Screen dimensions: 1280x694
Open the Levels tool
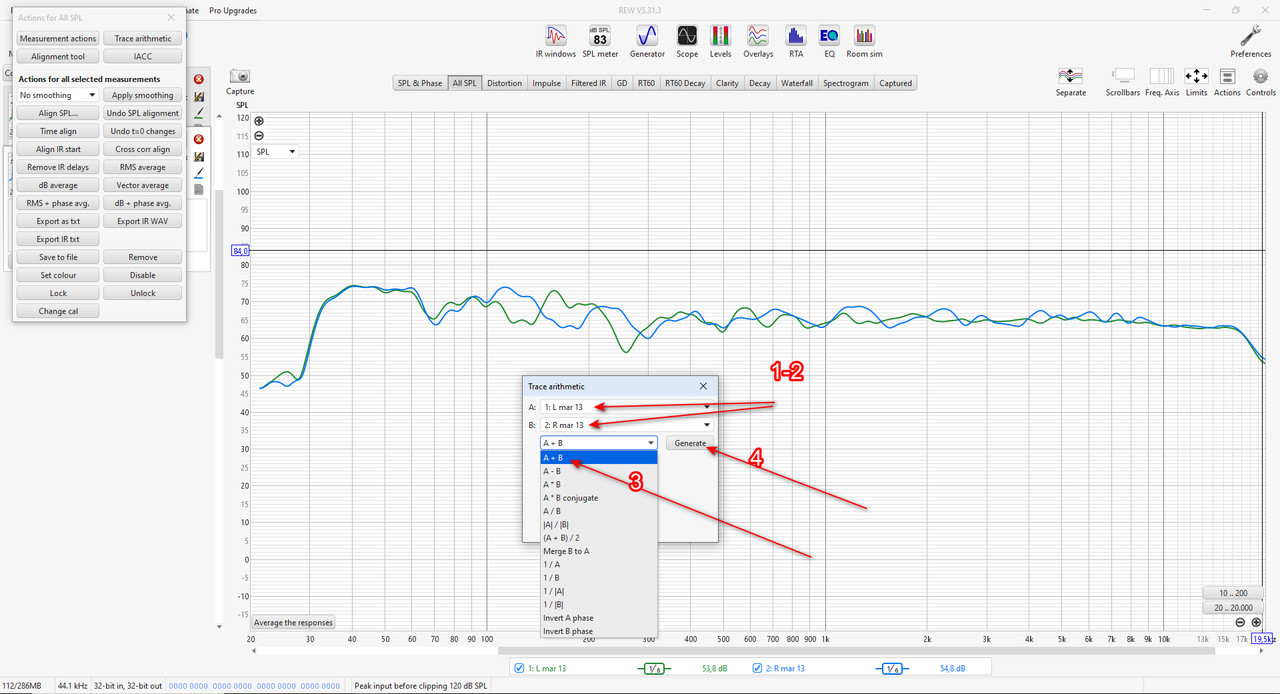(x=720, y=41)
